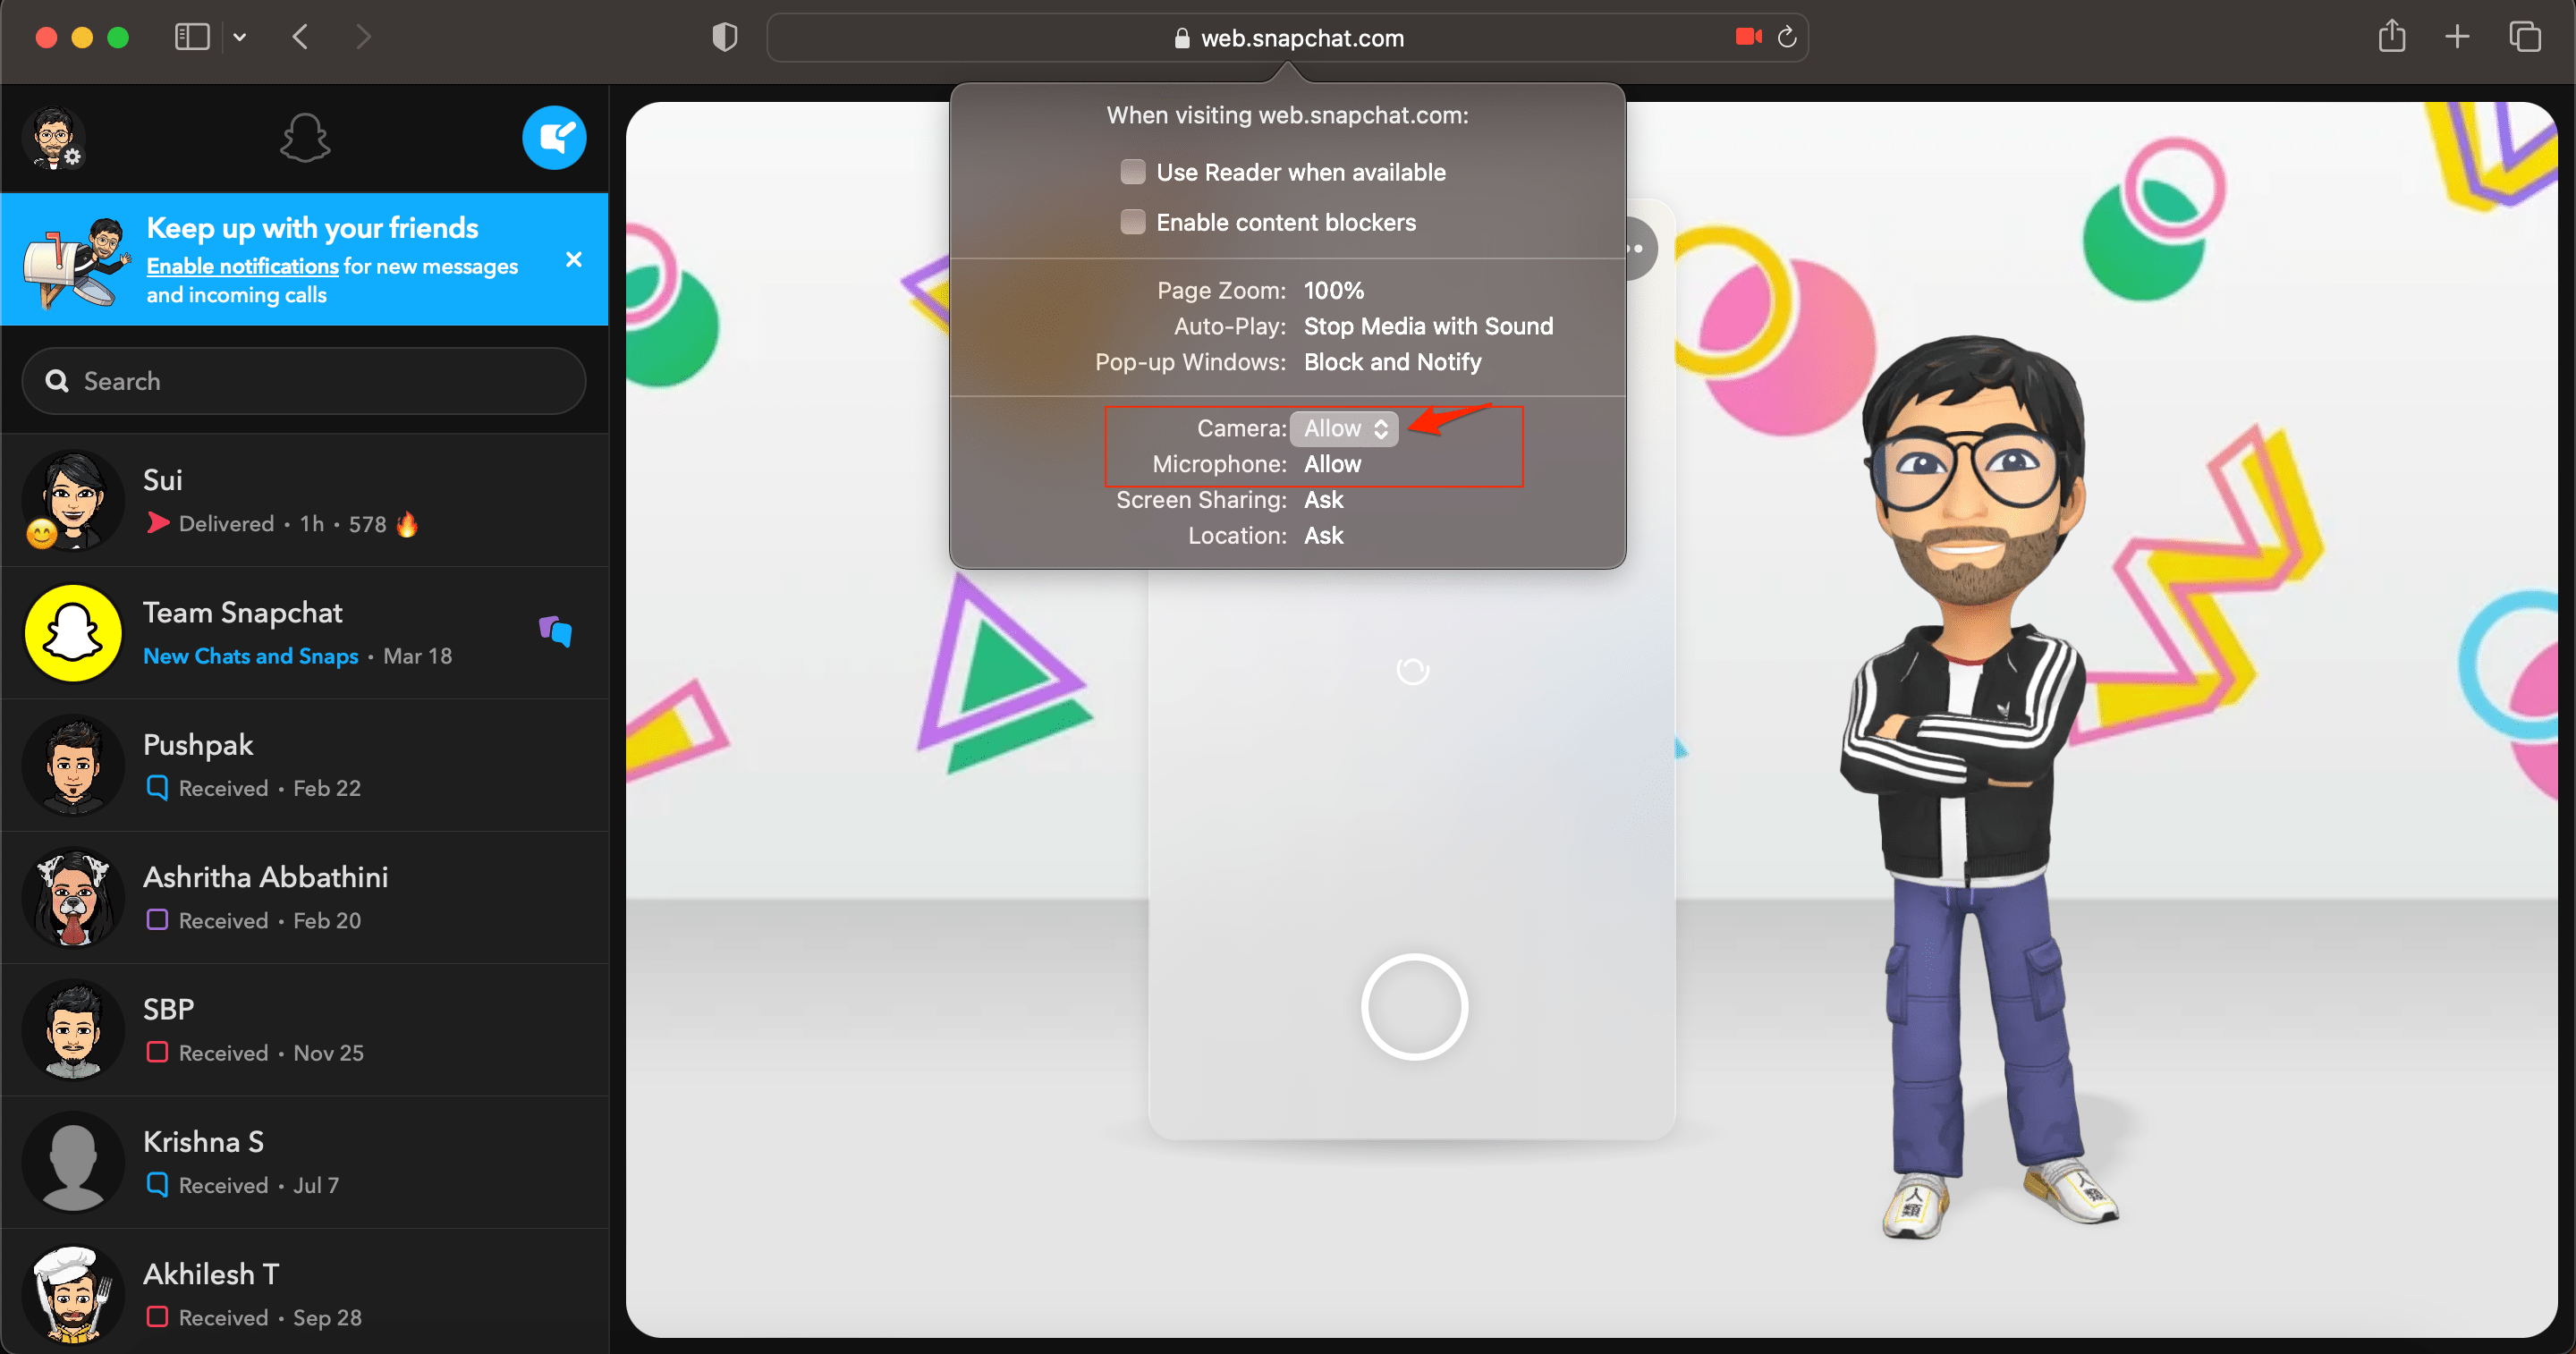Toggle Use Reader when available checkbox
Screen dimensions: 2576x1354
[x=1131, y=172]
